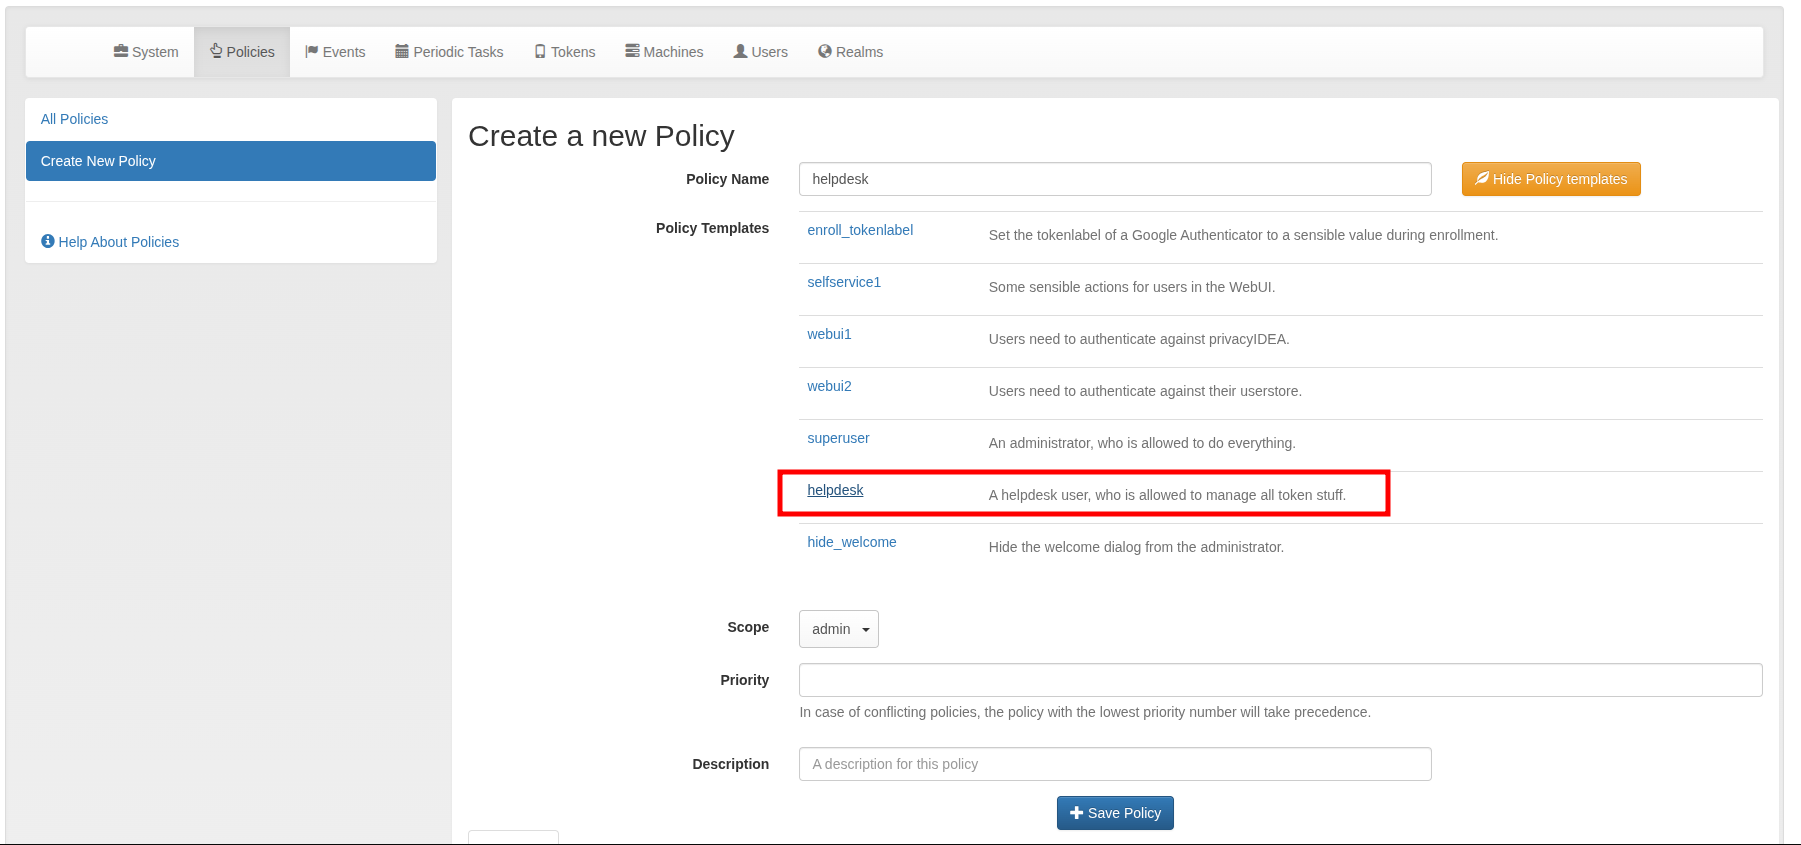Open the All Policies list
Viewport: 1801px width, 845px height.
74,119
